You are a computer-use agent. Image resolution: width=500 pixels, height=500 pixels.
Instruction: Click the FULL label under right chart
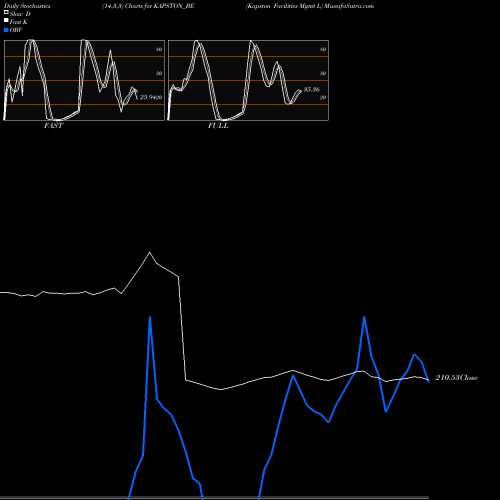218,126
